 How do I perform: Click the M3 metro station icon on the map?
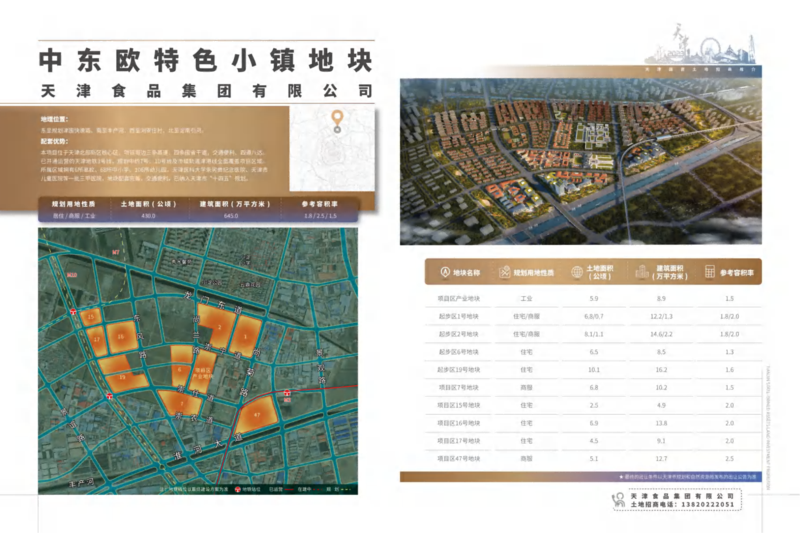[287, 394]
